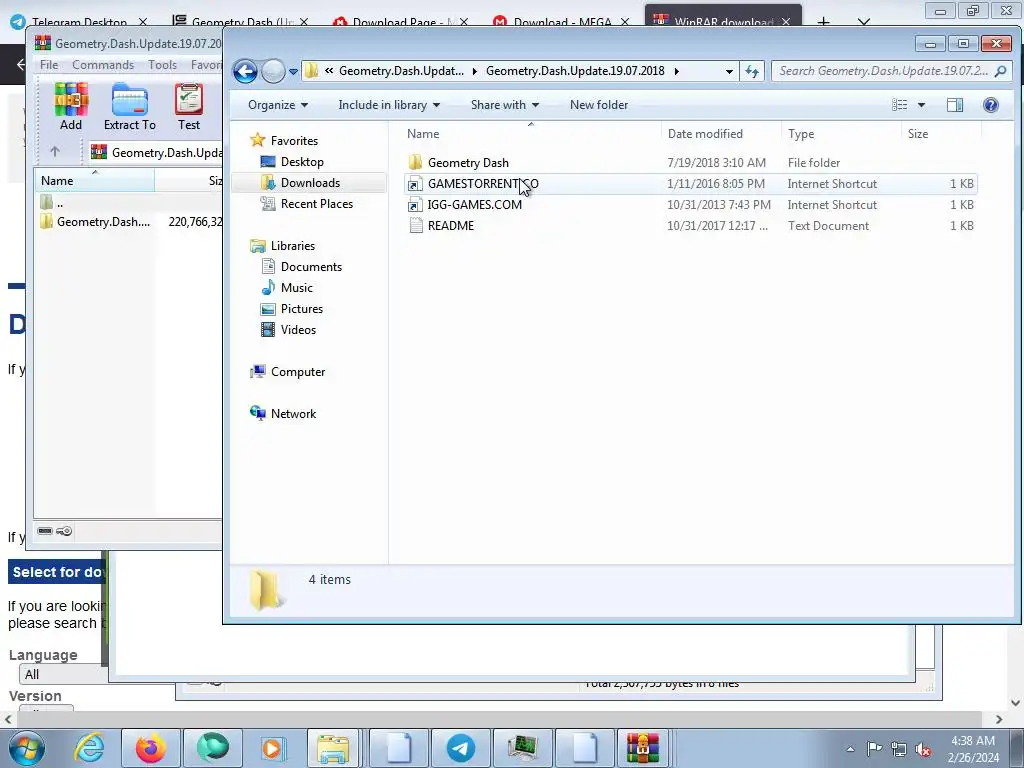Click the Explorer Forward navigation arrow

coord(273,71)
